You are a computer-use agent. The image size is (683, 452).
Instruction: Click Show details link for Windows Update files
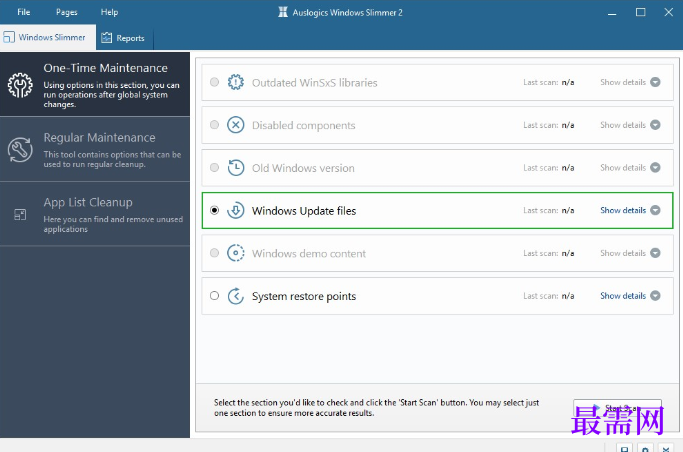click(623, 210)
